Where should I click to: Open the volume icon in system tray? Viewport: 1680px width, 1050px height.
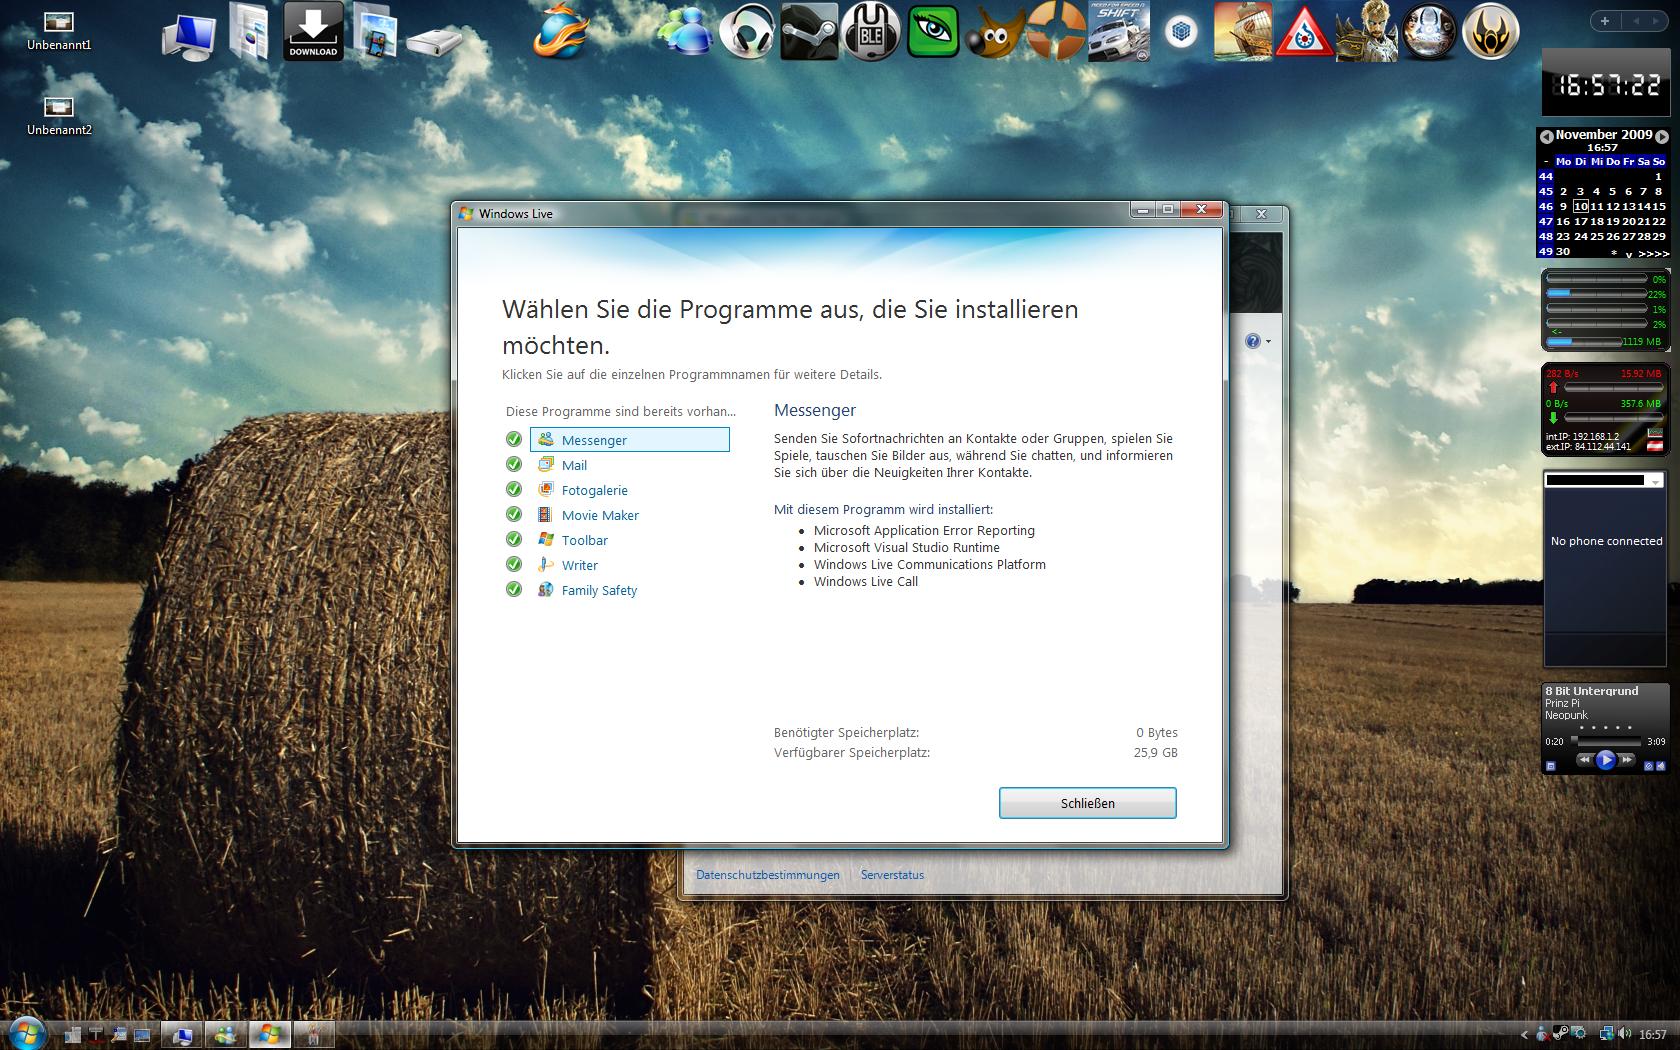1624,1032
